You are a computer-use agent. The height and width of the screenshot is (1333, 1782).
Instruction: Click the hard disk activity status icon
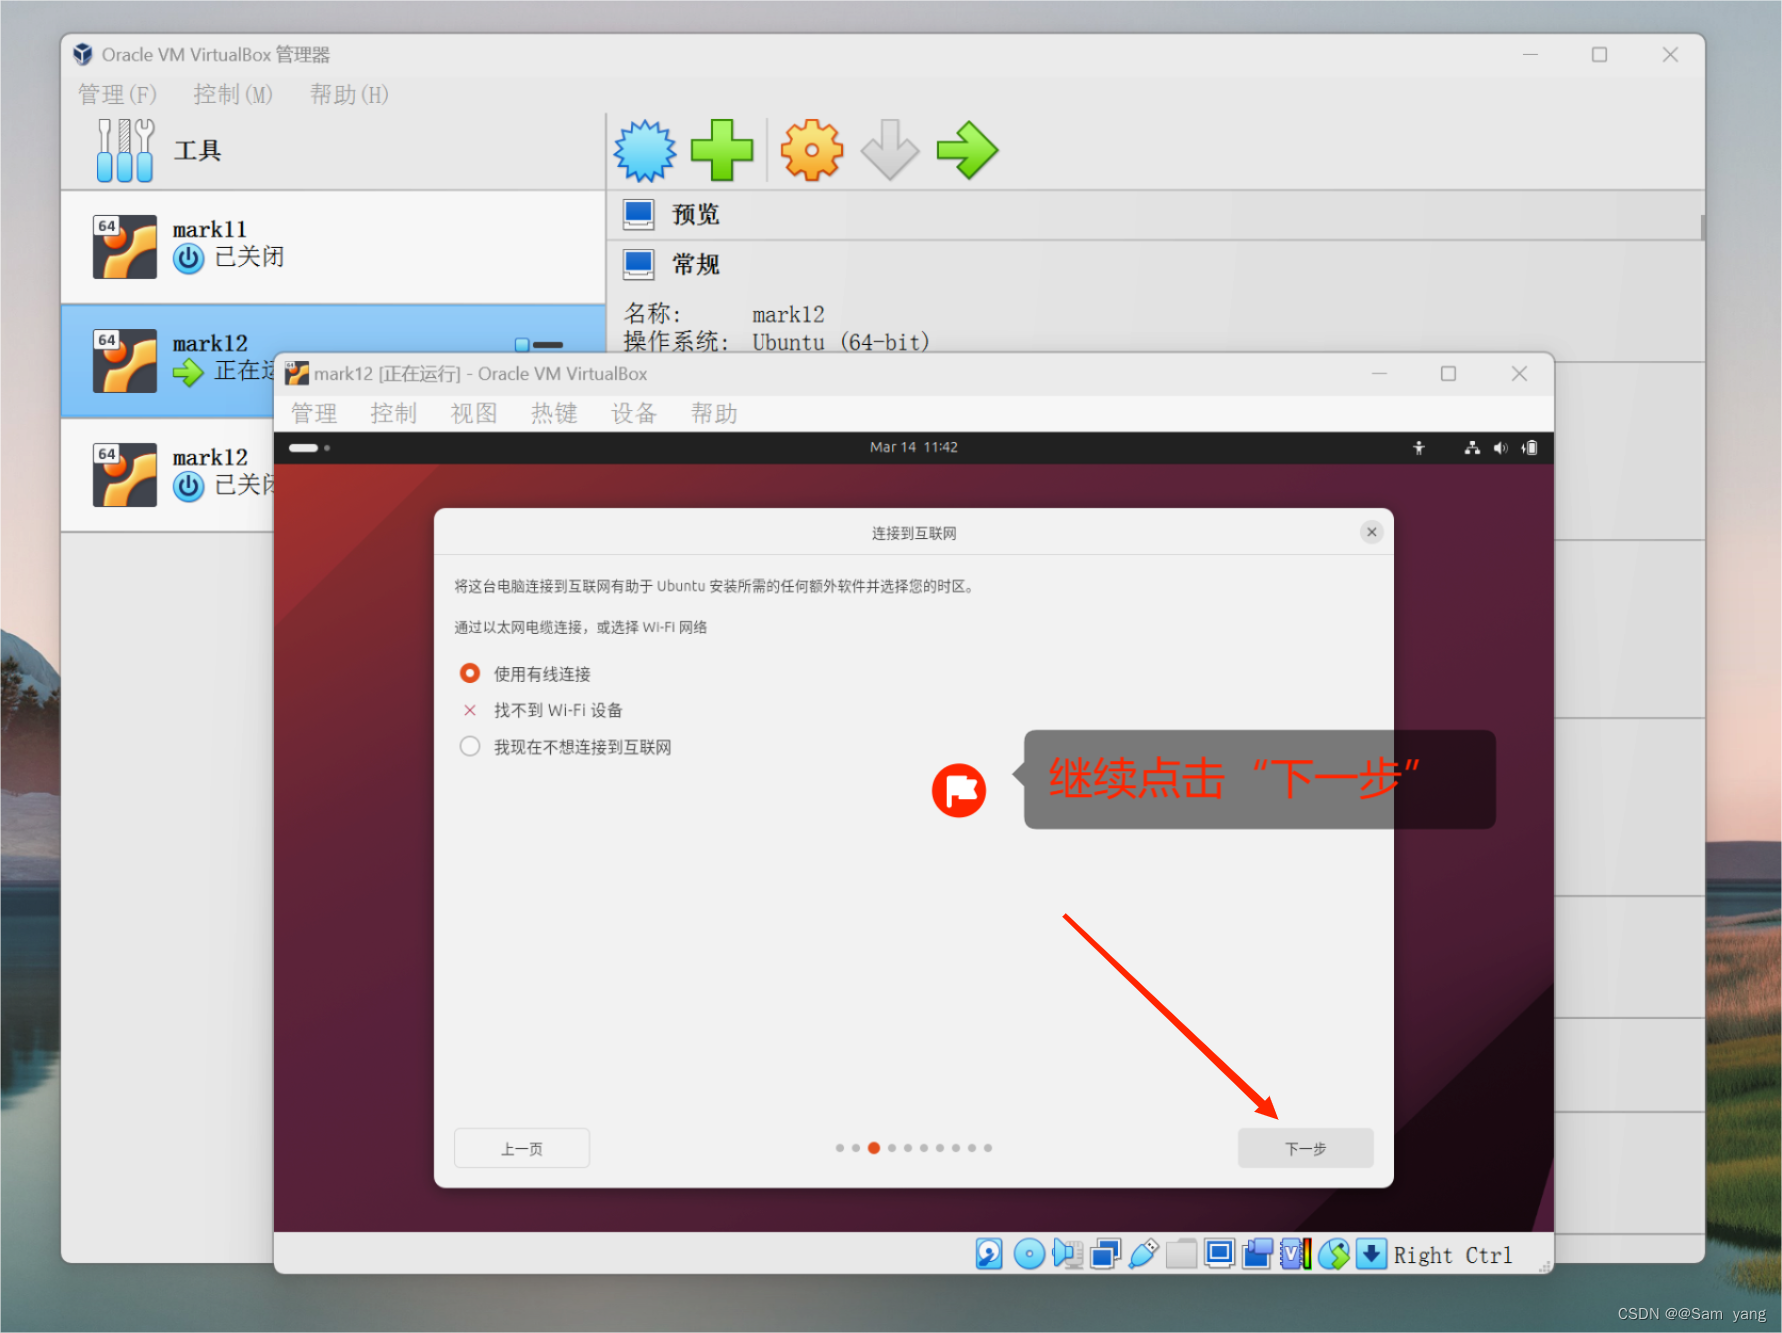(x=989, y=1253)
